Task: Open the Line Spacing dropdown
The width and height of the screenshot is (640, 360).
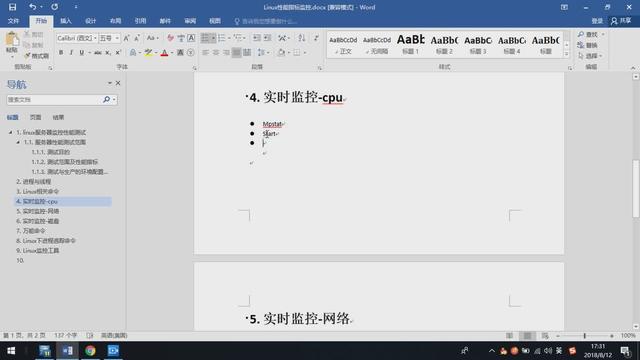Action: [262, 52]
